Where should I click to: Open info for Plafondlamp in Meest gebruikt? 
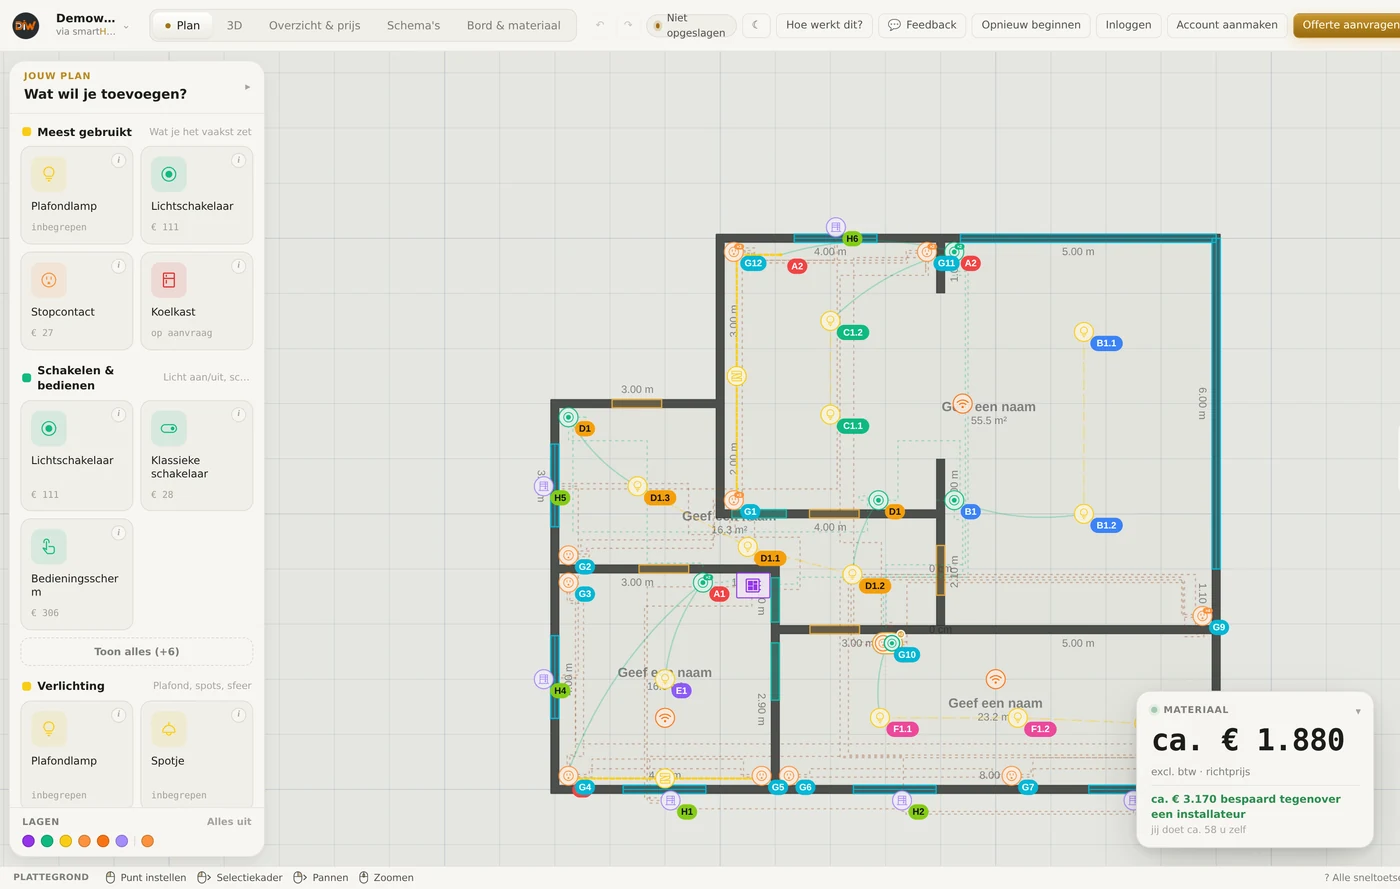(118, 160)
